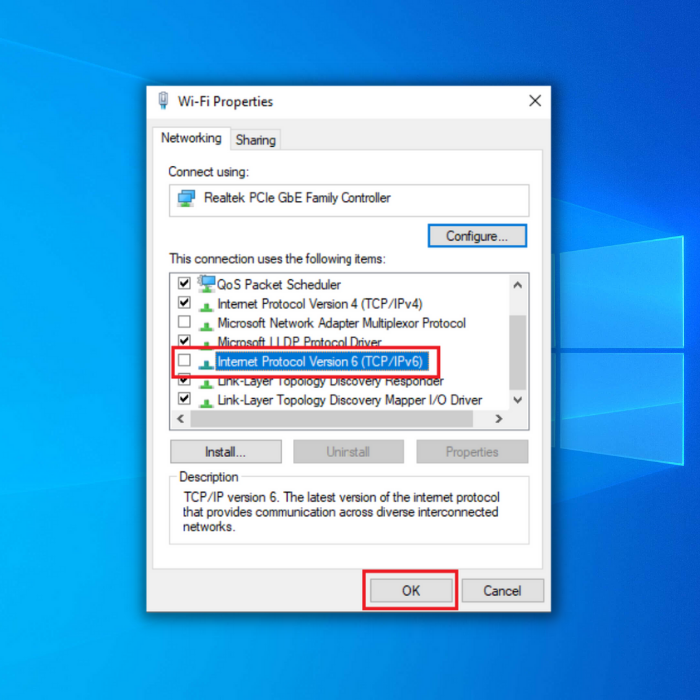This screenshot has height=700, width=700.
Task: Toggle Link-Layer Topology Discovery Mapper I/O Driver checkbox
Action: (x=184, y=398)
